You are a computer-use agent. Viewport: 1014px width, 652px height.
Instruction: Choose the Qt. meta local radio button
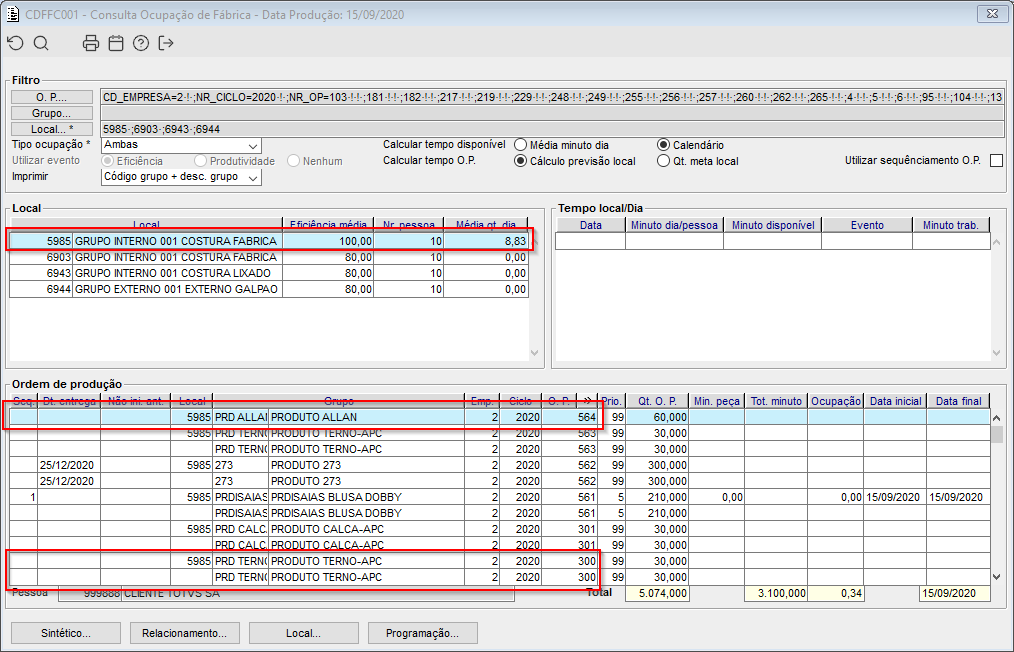pos(664,161)
